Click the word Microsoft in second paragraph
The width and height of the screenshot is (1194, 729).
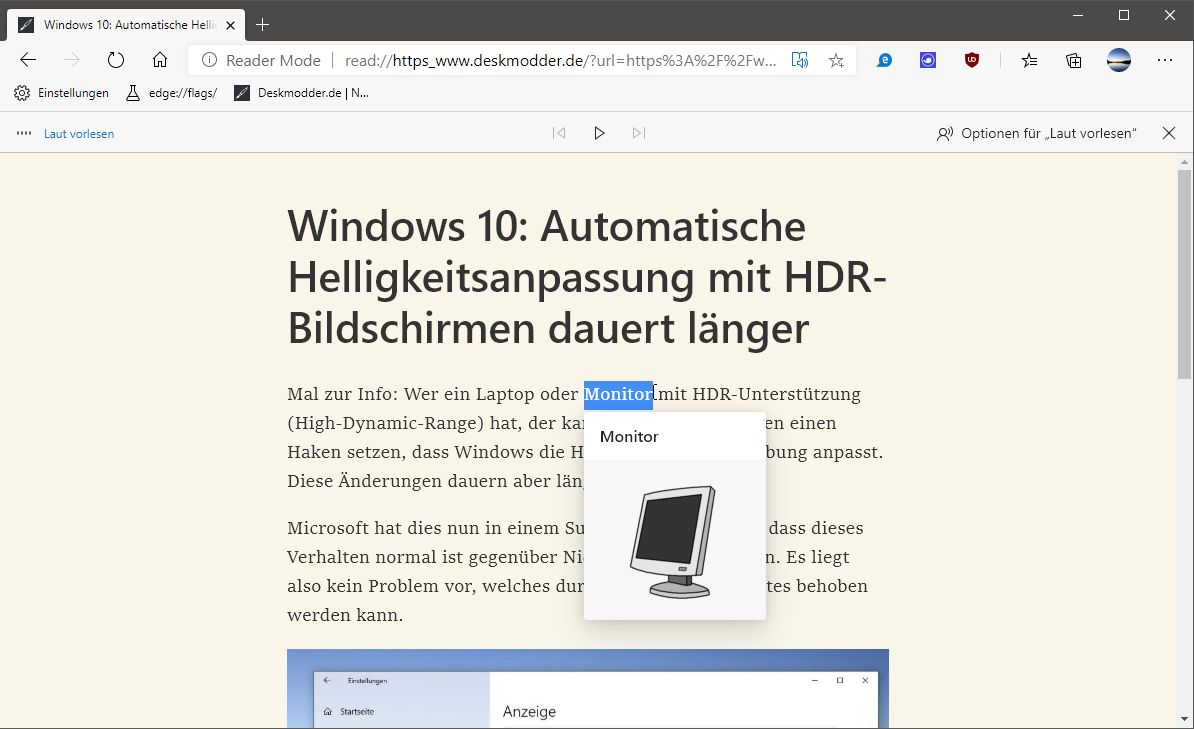(x=330, y=528)
